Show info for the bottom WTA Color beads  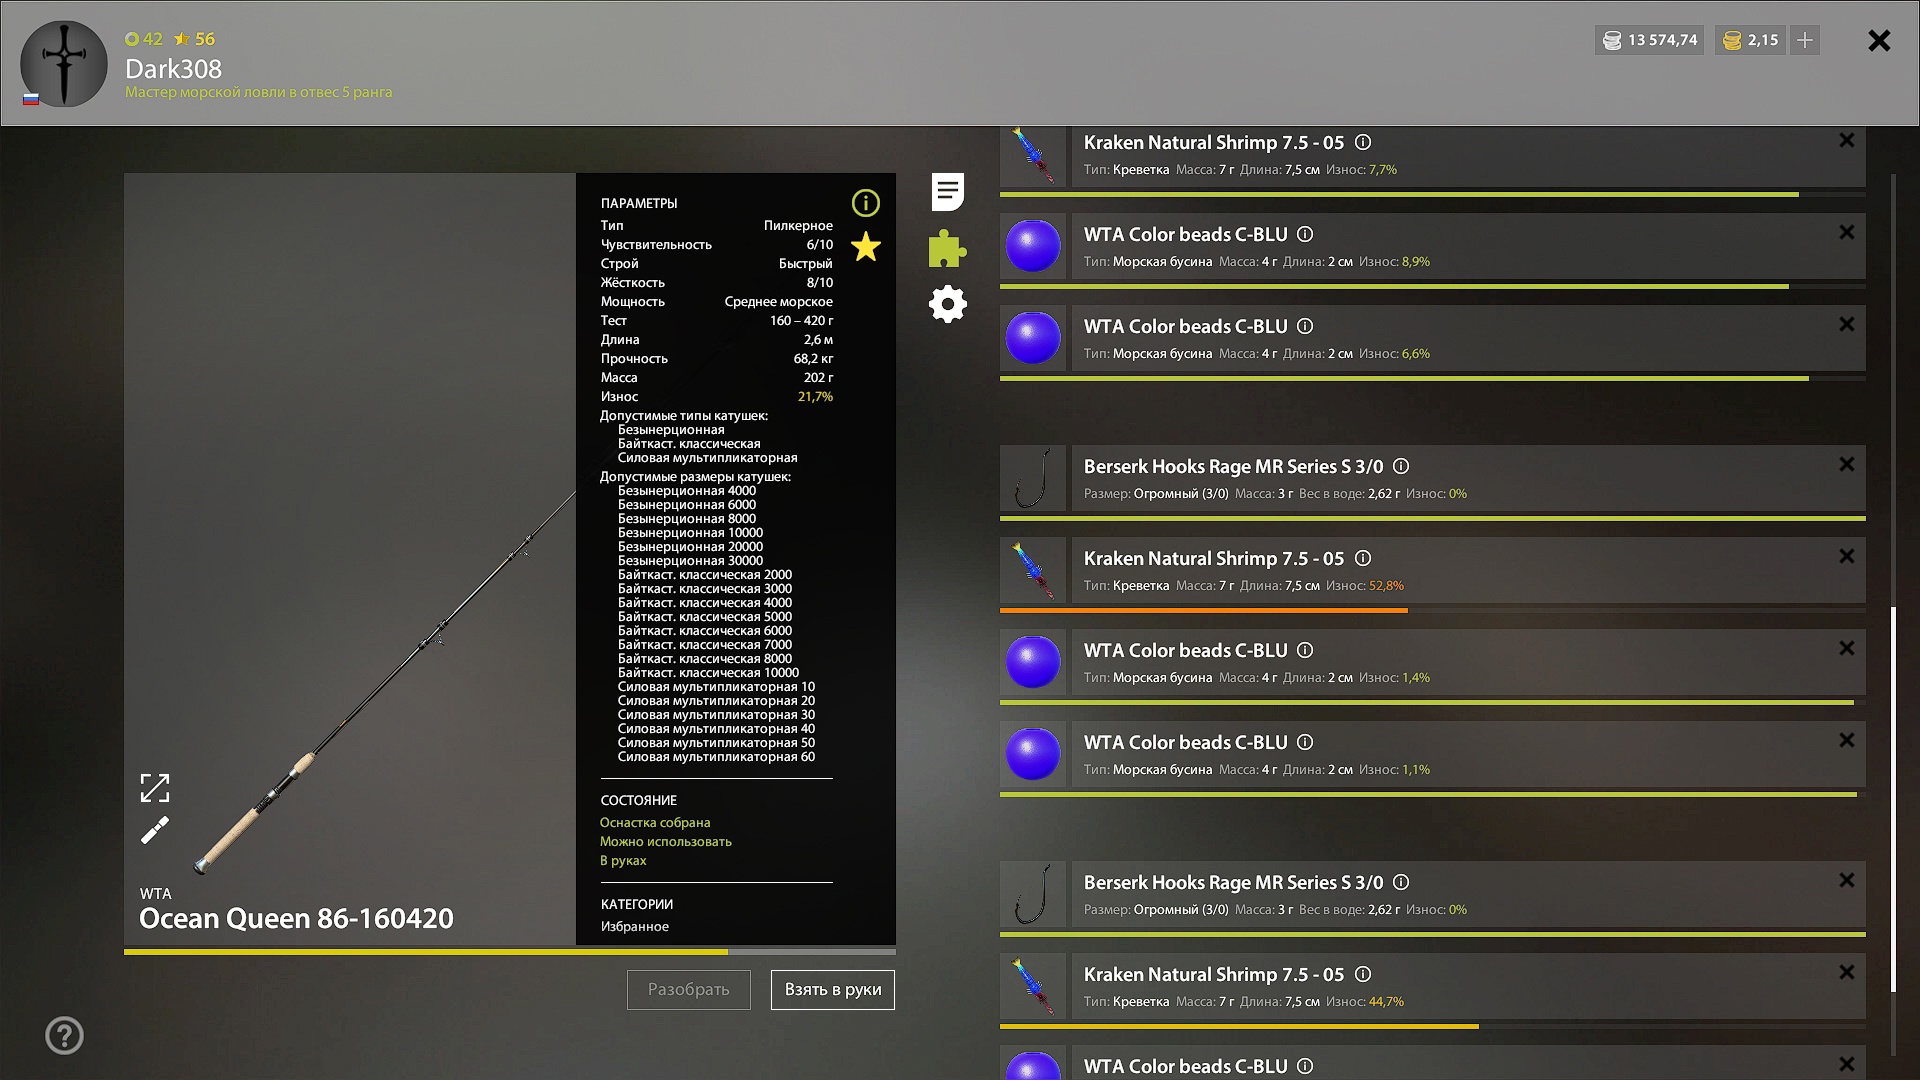pyautogui.click(x=1305, y=1066)
